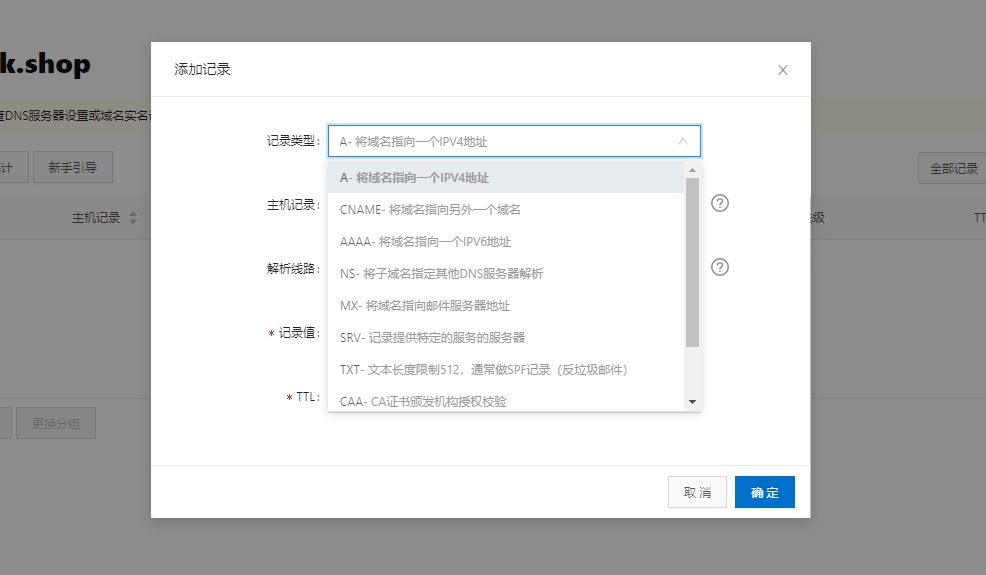This screenshot has width=986, height=575.
Task: Click the dropdown list's scroll down arrow
Action: coord(692,402)
